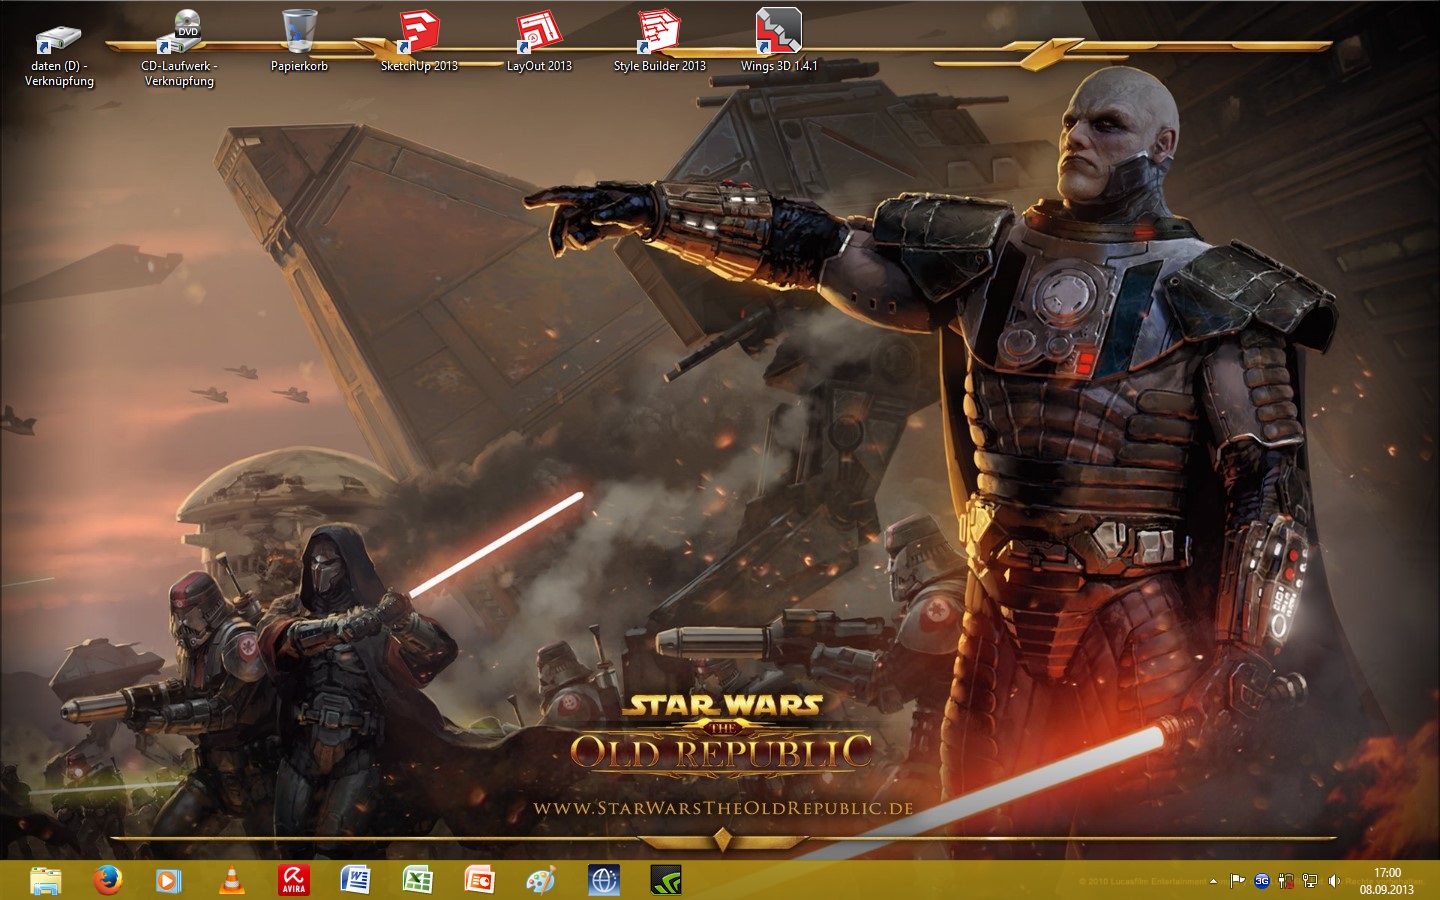Launch Paint from the taskbar
Viewport: 1440px width, 900px height.
click(541, 880)
